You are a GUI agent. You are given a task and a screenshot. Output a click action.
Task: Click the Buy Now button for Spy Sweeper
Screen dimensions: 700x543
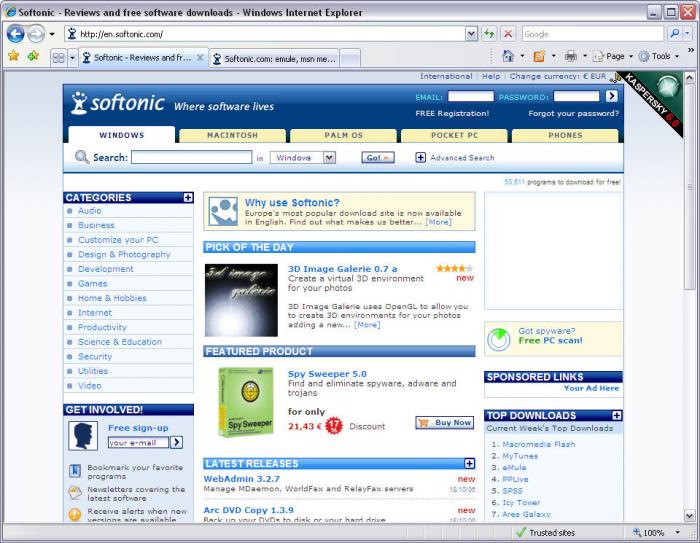[444, 423]
